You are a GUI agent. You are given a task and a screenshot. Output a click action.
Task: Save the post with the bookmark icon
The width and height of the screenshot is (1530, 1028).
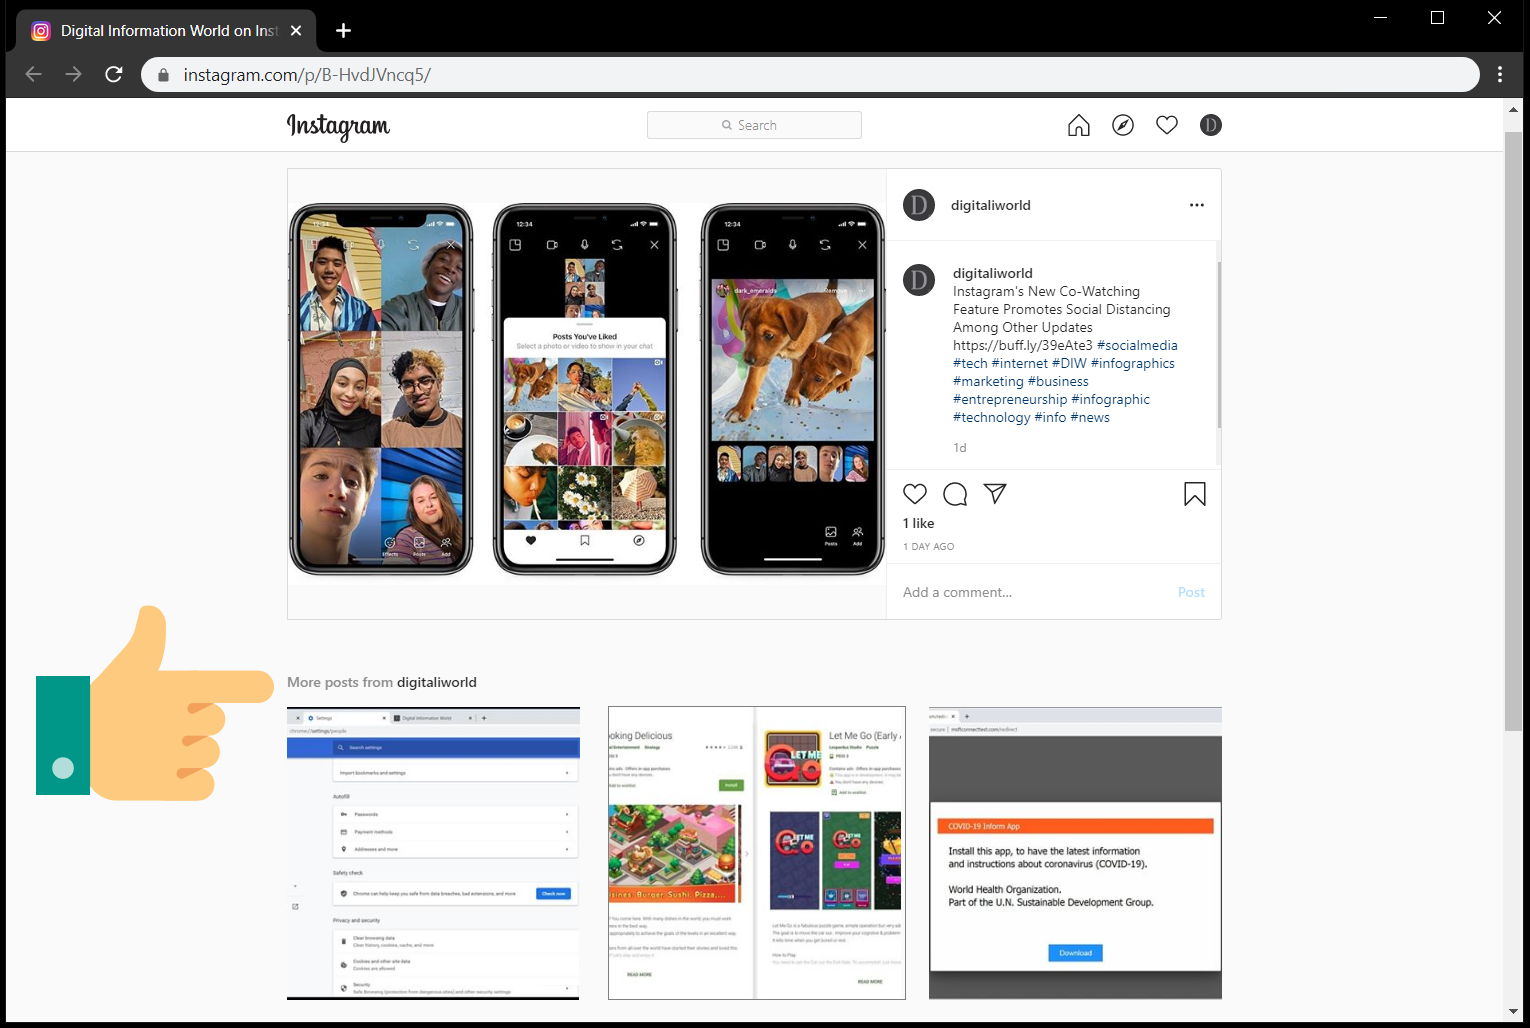[x=1195, y=494]
